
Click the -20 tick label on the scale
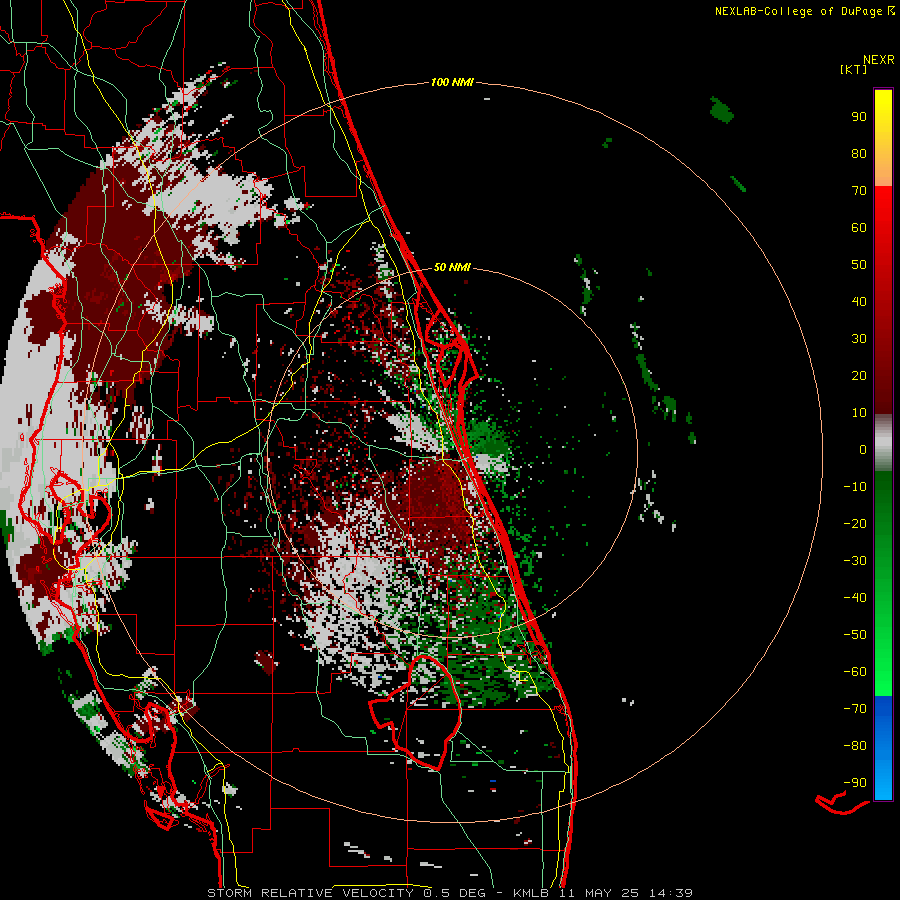click(855, 523)
